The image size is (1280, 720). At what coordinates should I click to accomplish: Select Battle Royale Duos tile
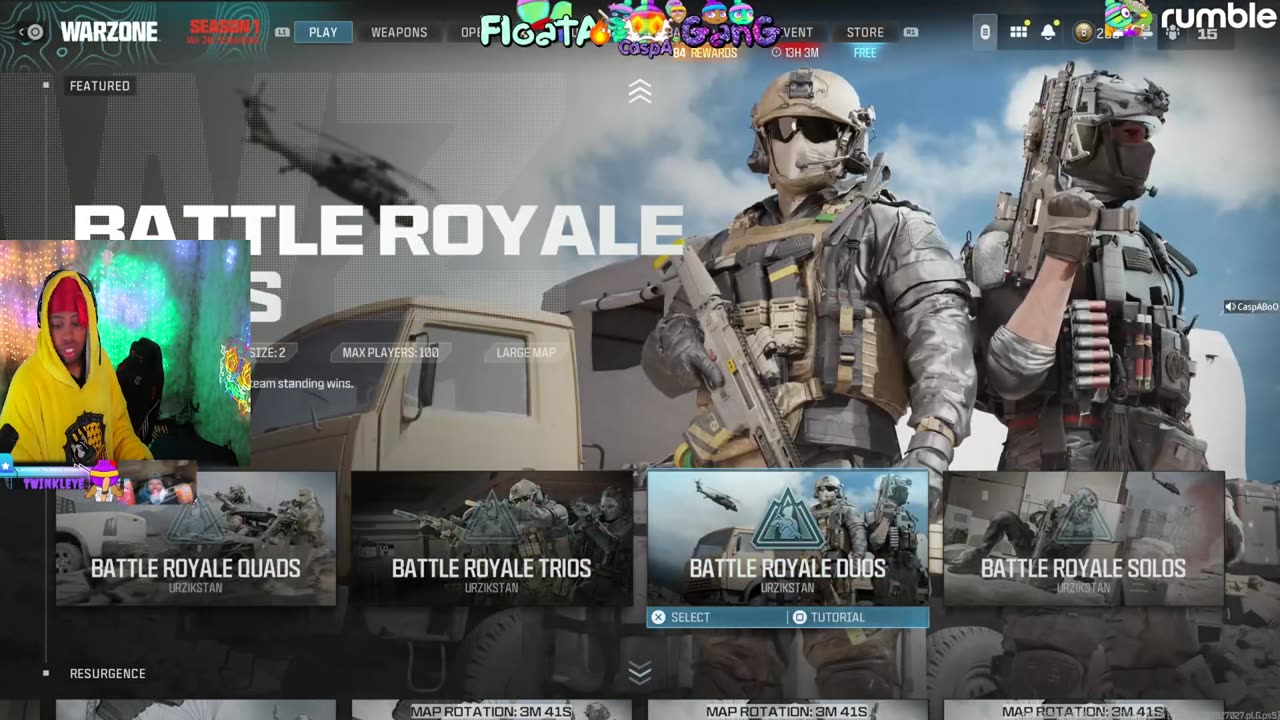788,538
